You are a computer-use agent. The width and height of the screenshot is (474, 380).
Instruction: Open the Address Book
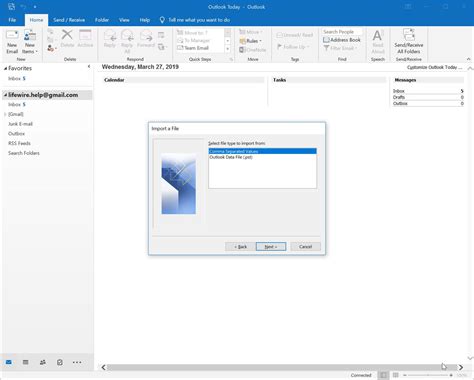(342, 40)
